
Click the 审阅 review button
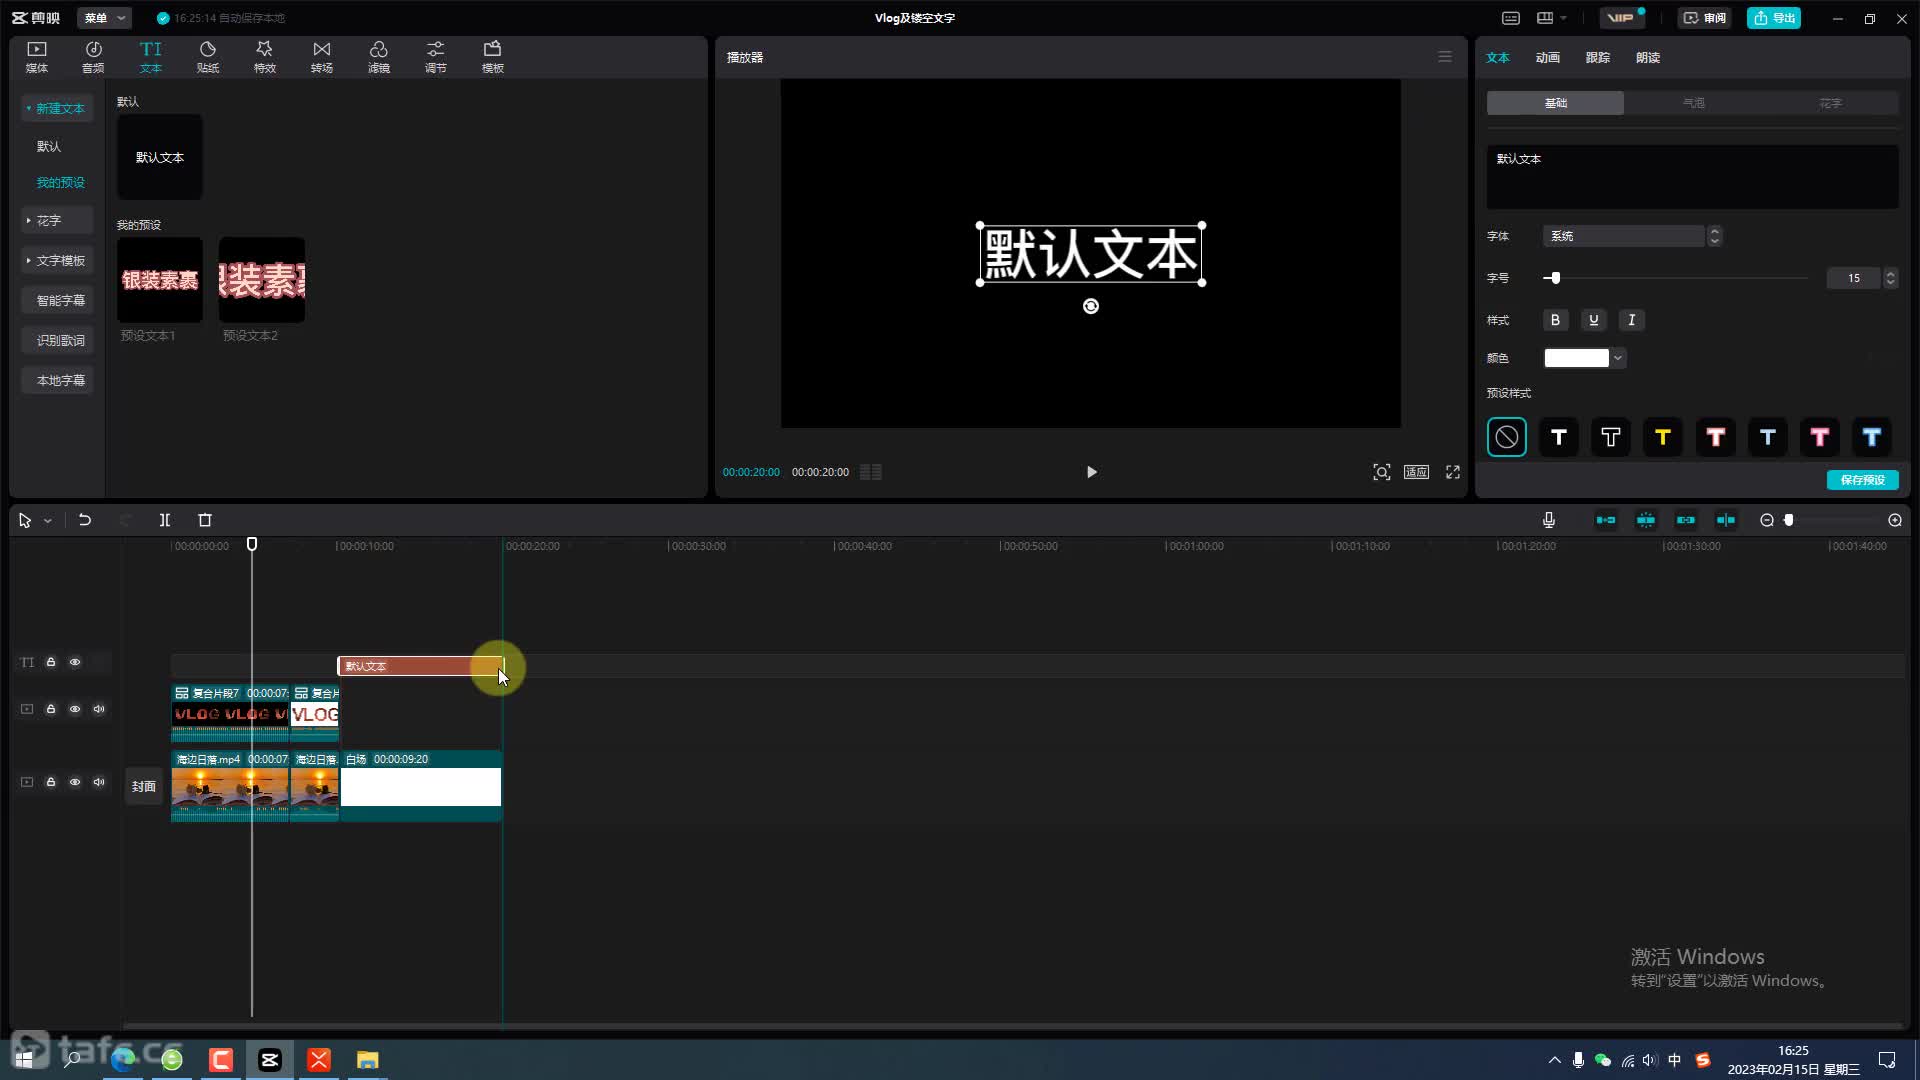(1704, 18)
